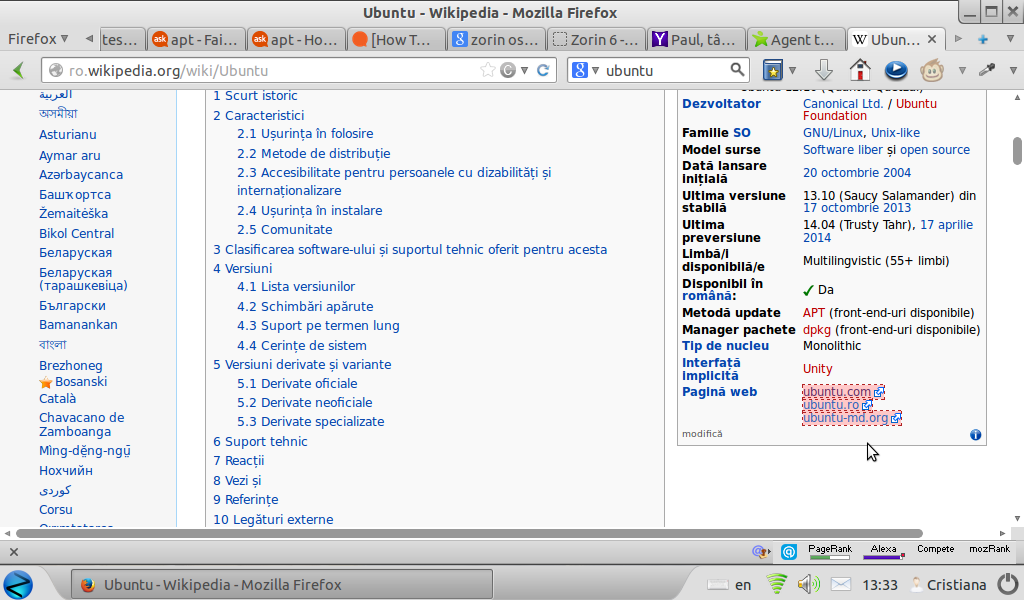The image size is (1024, 600).
Task: Focus the URL address field
Action: (x=273, y=71)
